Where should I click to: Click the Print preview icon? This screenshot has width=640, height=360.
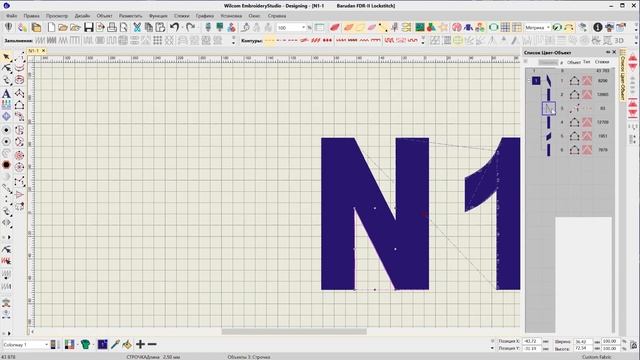[x=123, y=27]
